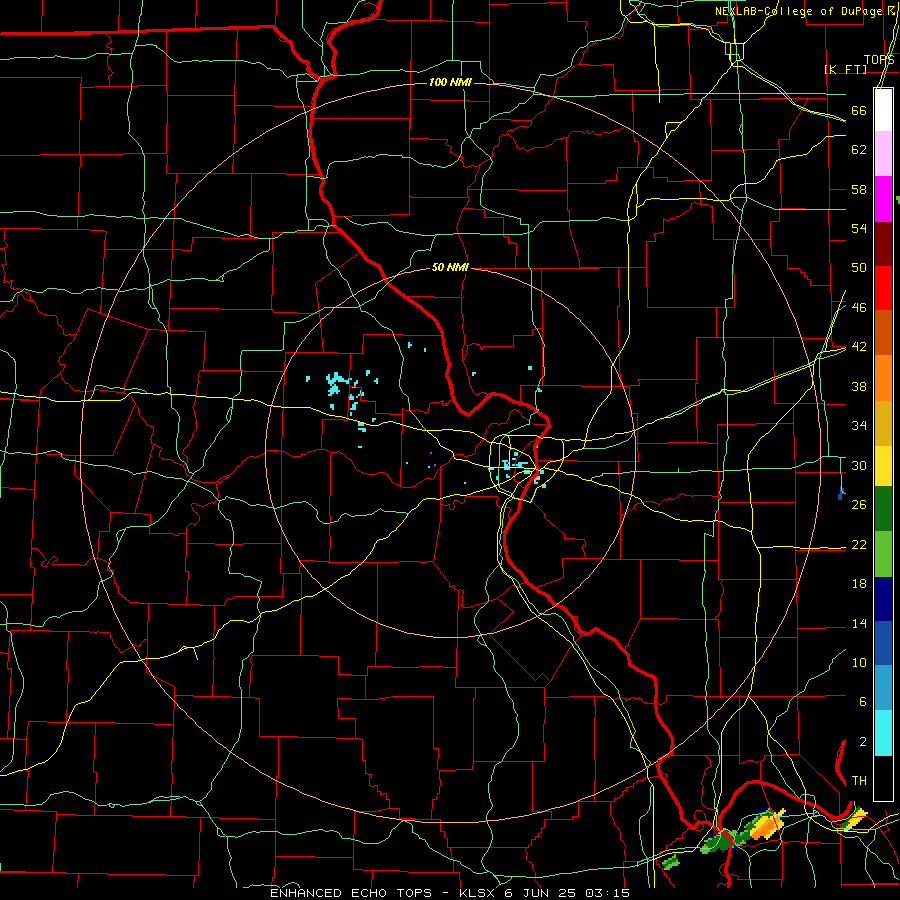The width and height of the screenshot is (900, 900).
Task: Click the dark green legend swatch
Action: (x=883, y=509)
